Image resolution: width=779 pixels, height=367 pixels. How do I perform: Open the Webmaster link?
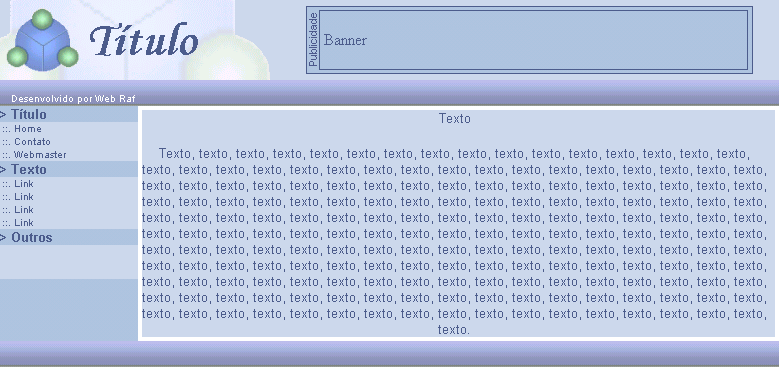[x=40, y=155]
